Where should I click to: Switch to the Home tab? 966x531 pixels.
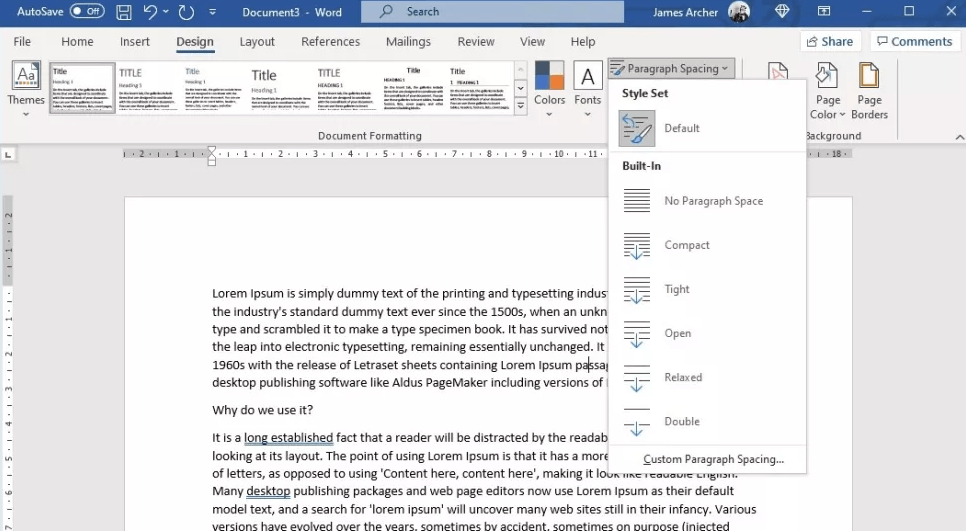tap(77, 41)
